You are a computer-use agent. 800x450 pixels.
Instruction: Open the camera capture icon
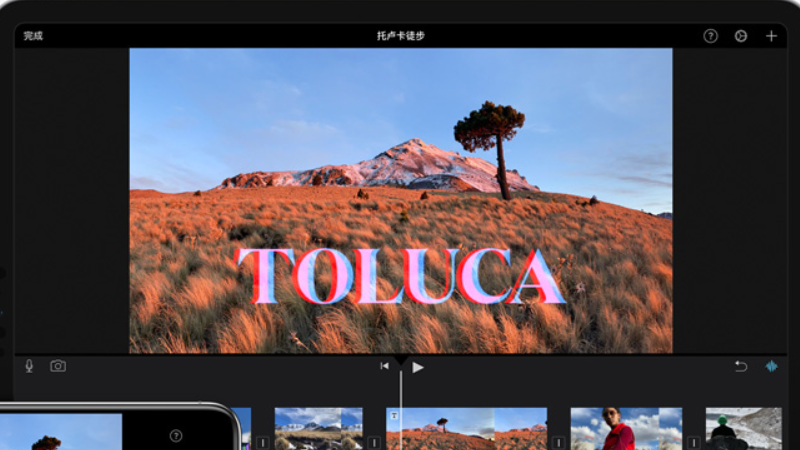click(x=58, y=366)
